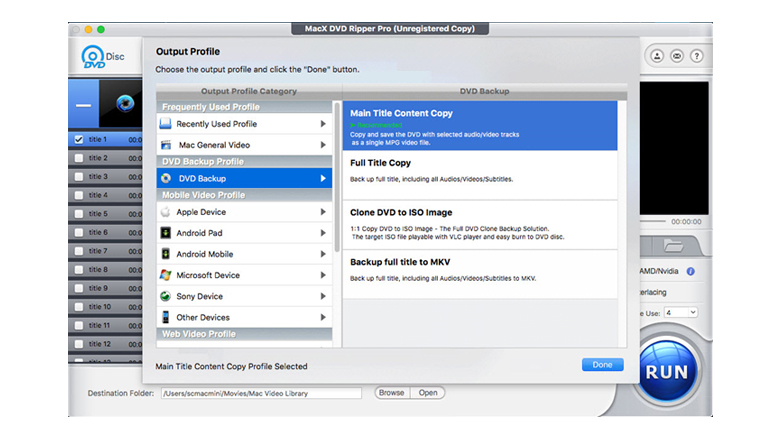Click the Mac General Video icon
The width and height of the screenshot is (780, 438).
pyautogui.click(x=166, y=145)
